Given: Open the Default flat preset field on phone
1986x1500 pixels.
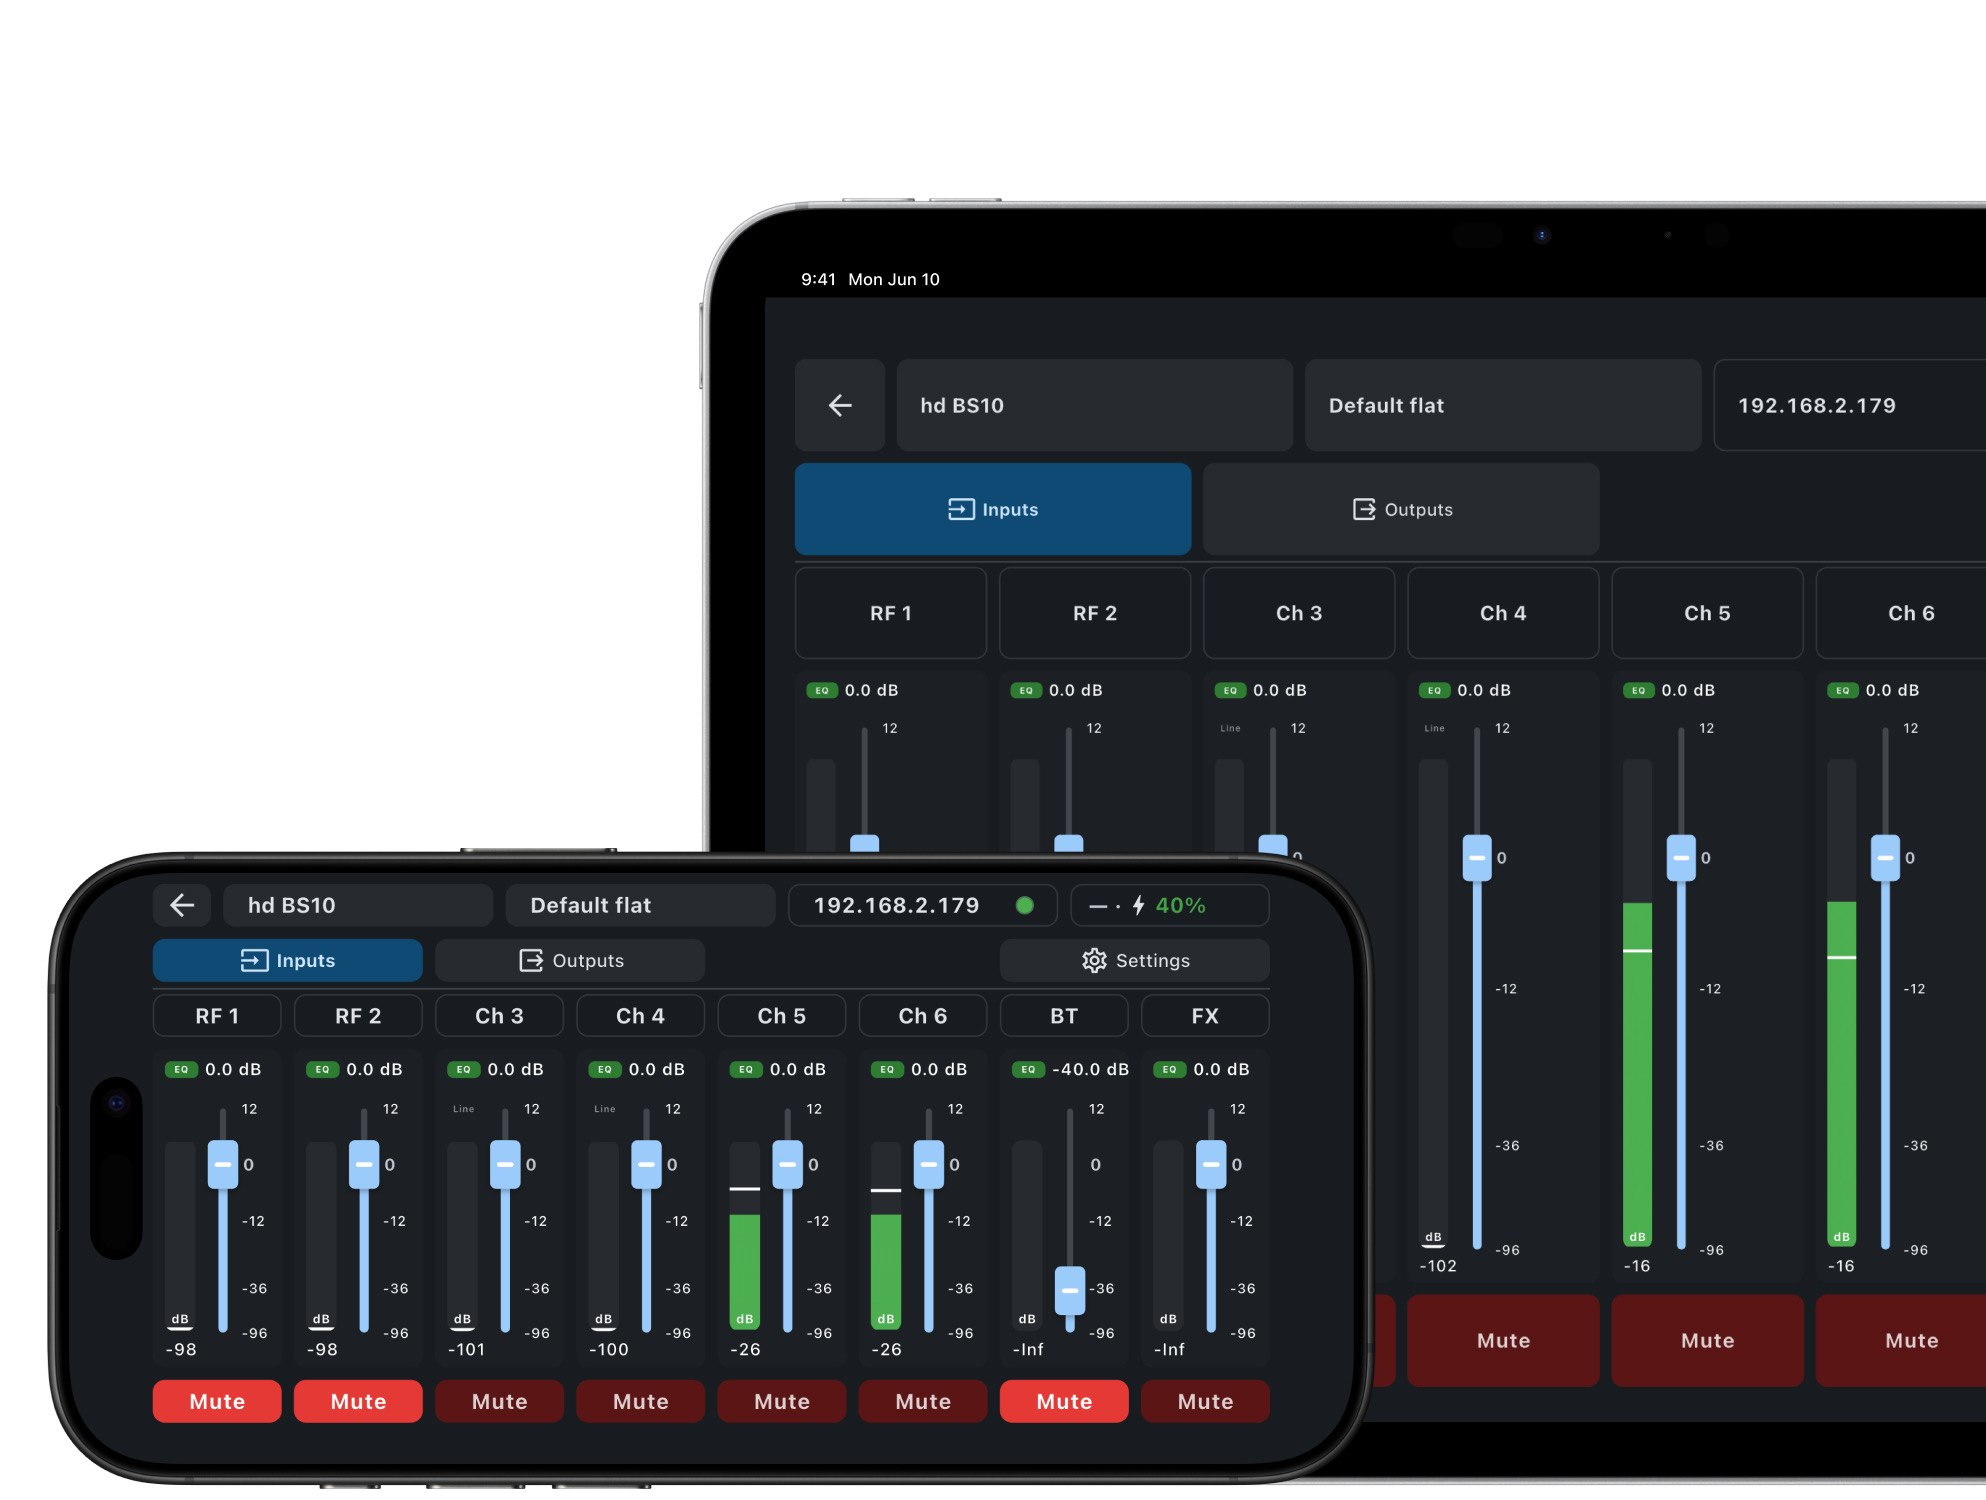Looking at the screenshot, I should (640, 905).
